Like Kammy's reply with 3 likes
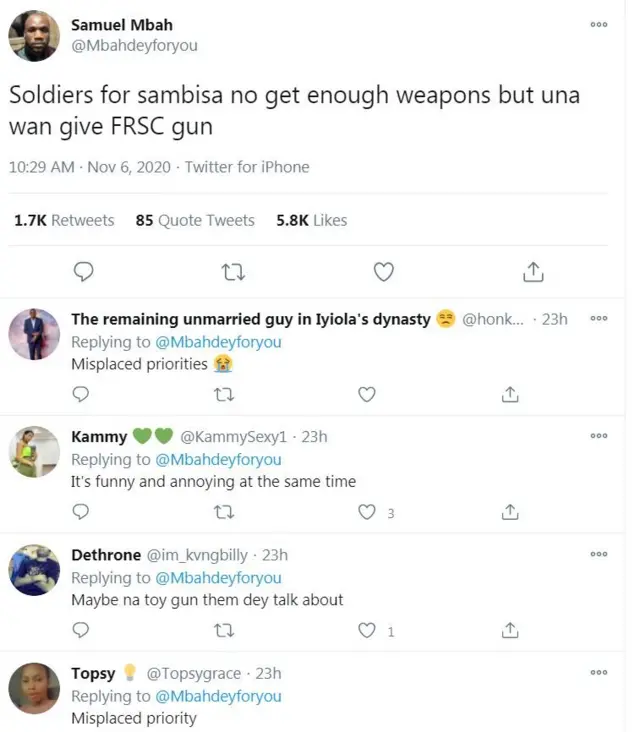The width and height of the screenshot is (640, 732). (x=367, y=512)
